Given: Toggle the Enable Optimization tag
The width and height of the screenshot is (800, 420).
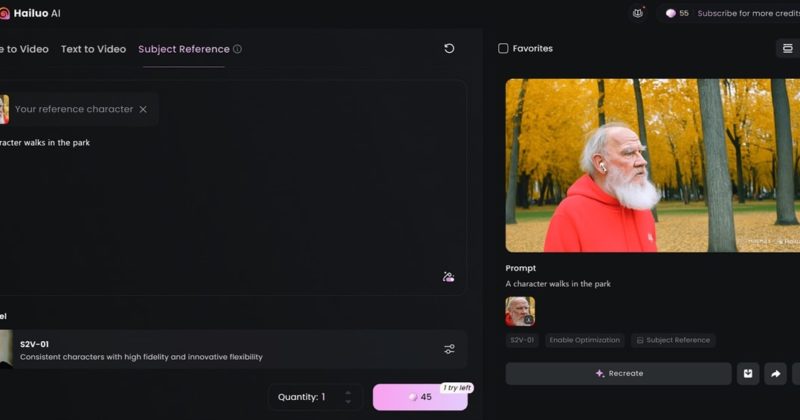Looking at the screenshot, I should tap(584, 340).
